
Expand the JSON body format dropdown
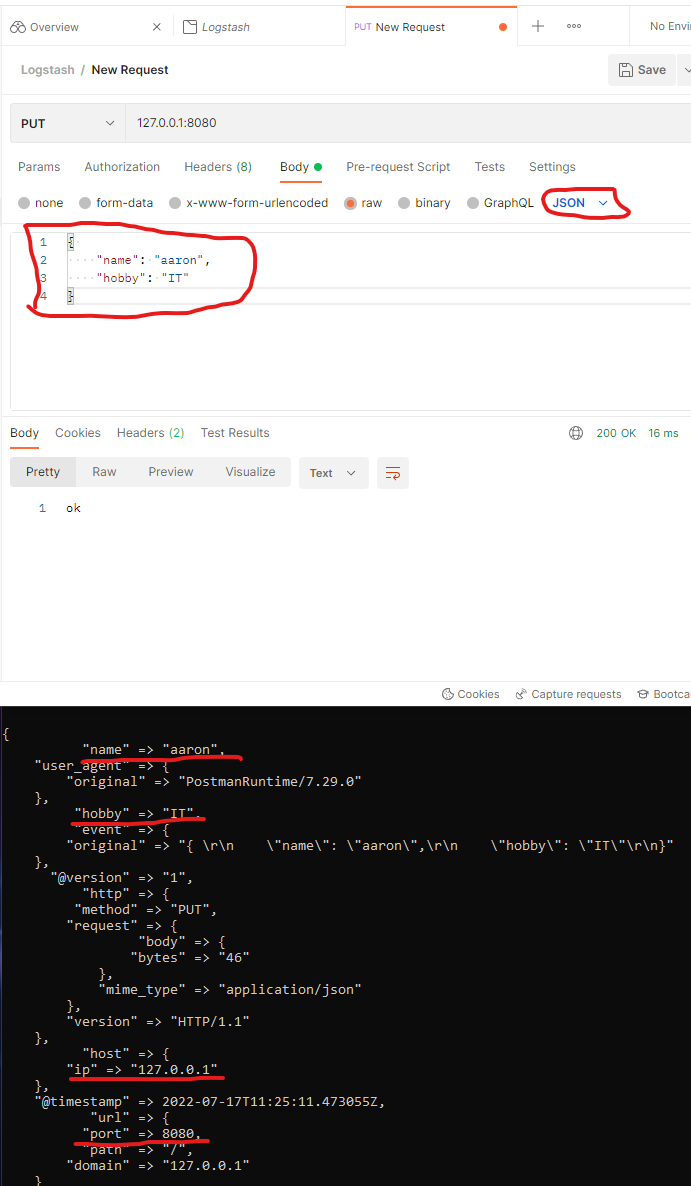tap(581, 203)
